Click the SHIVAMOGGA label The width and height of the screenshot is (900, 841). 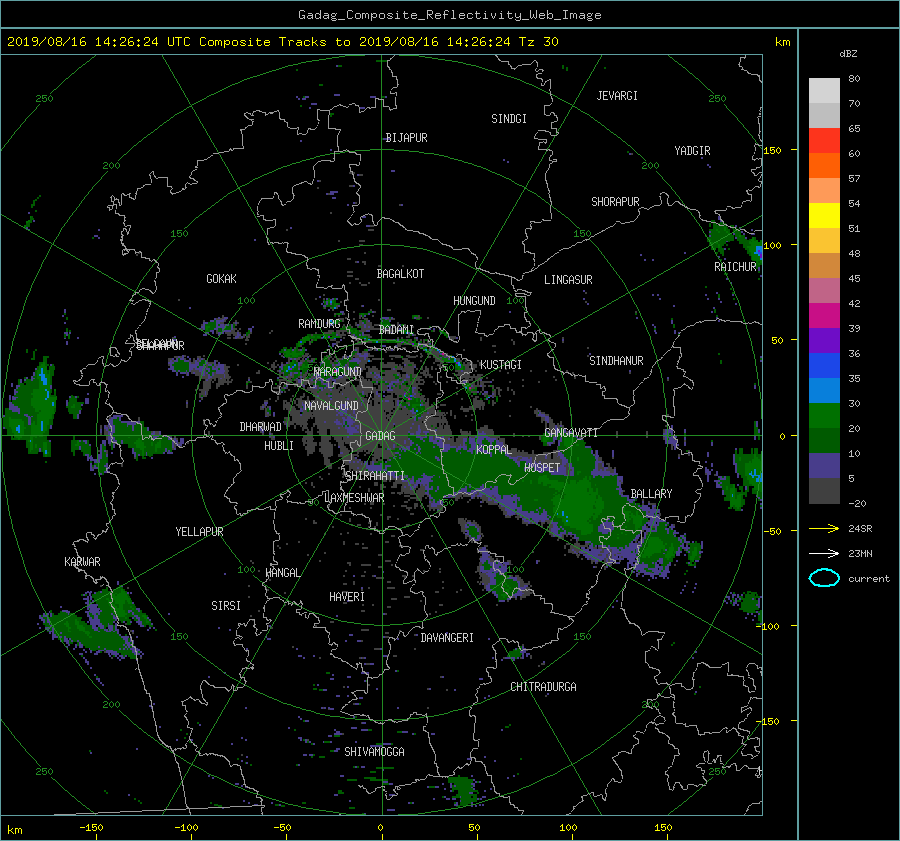[x=374, y=752]
